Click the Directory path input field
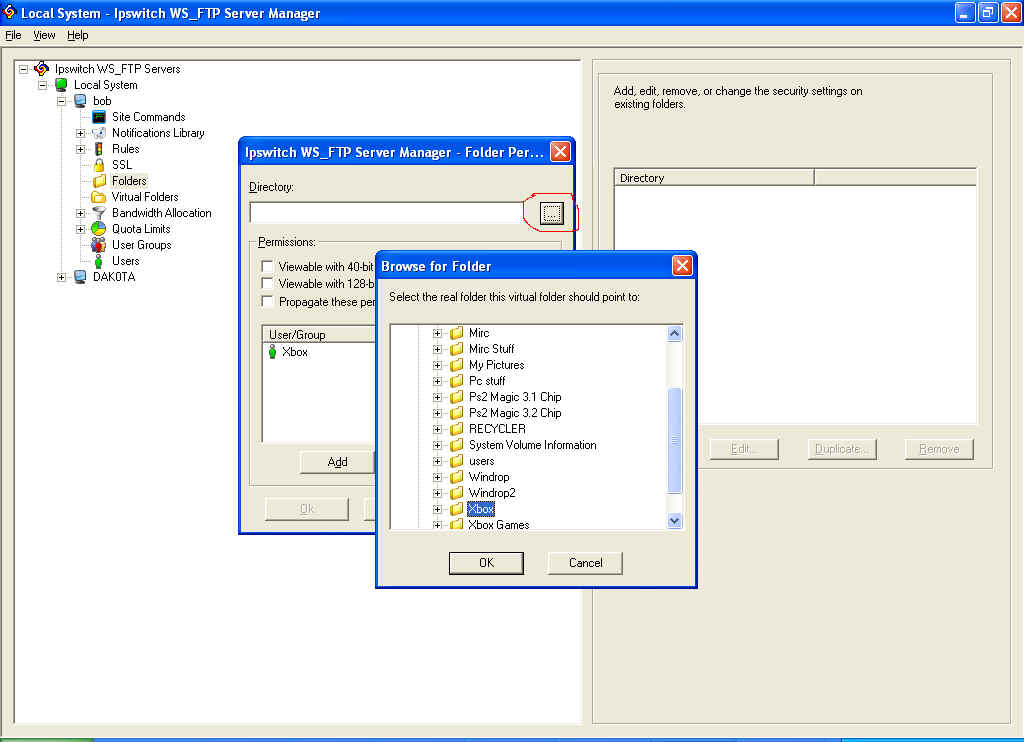1024x742 pixels. coord(386,213)
